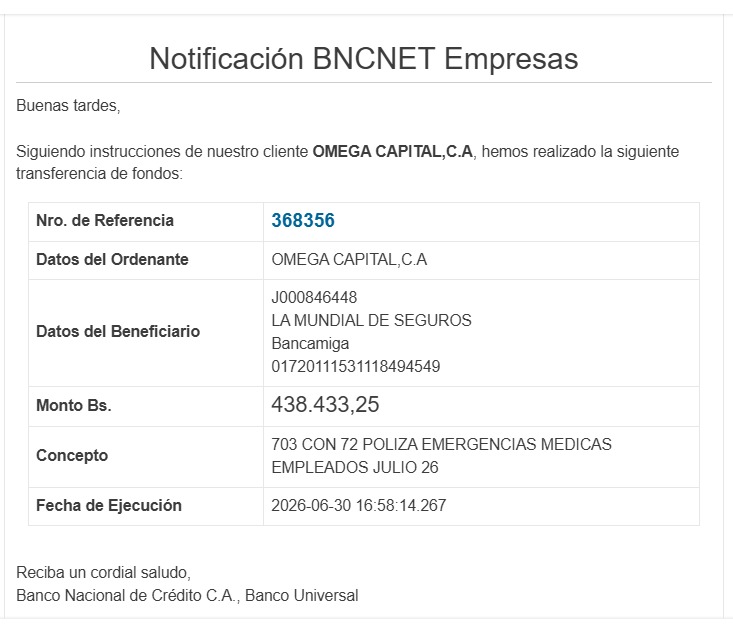The height and width of the screenshot is (627, 733).
Task: Click LA MUNDIAL DE SEGUROS text
Action: (371, 320)
